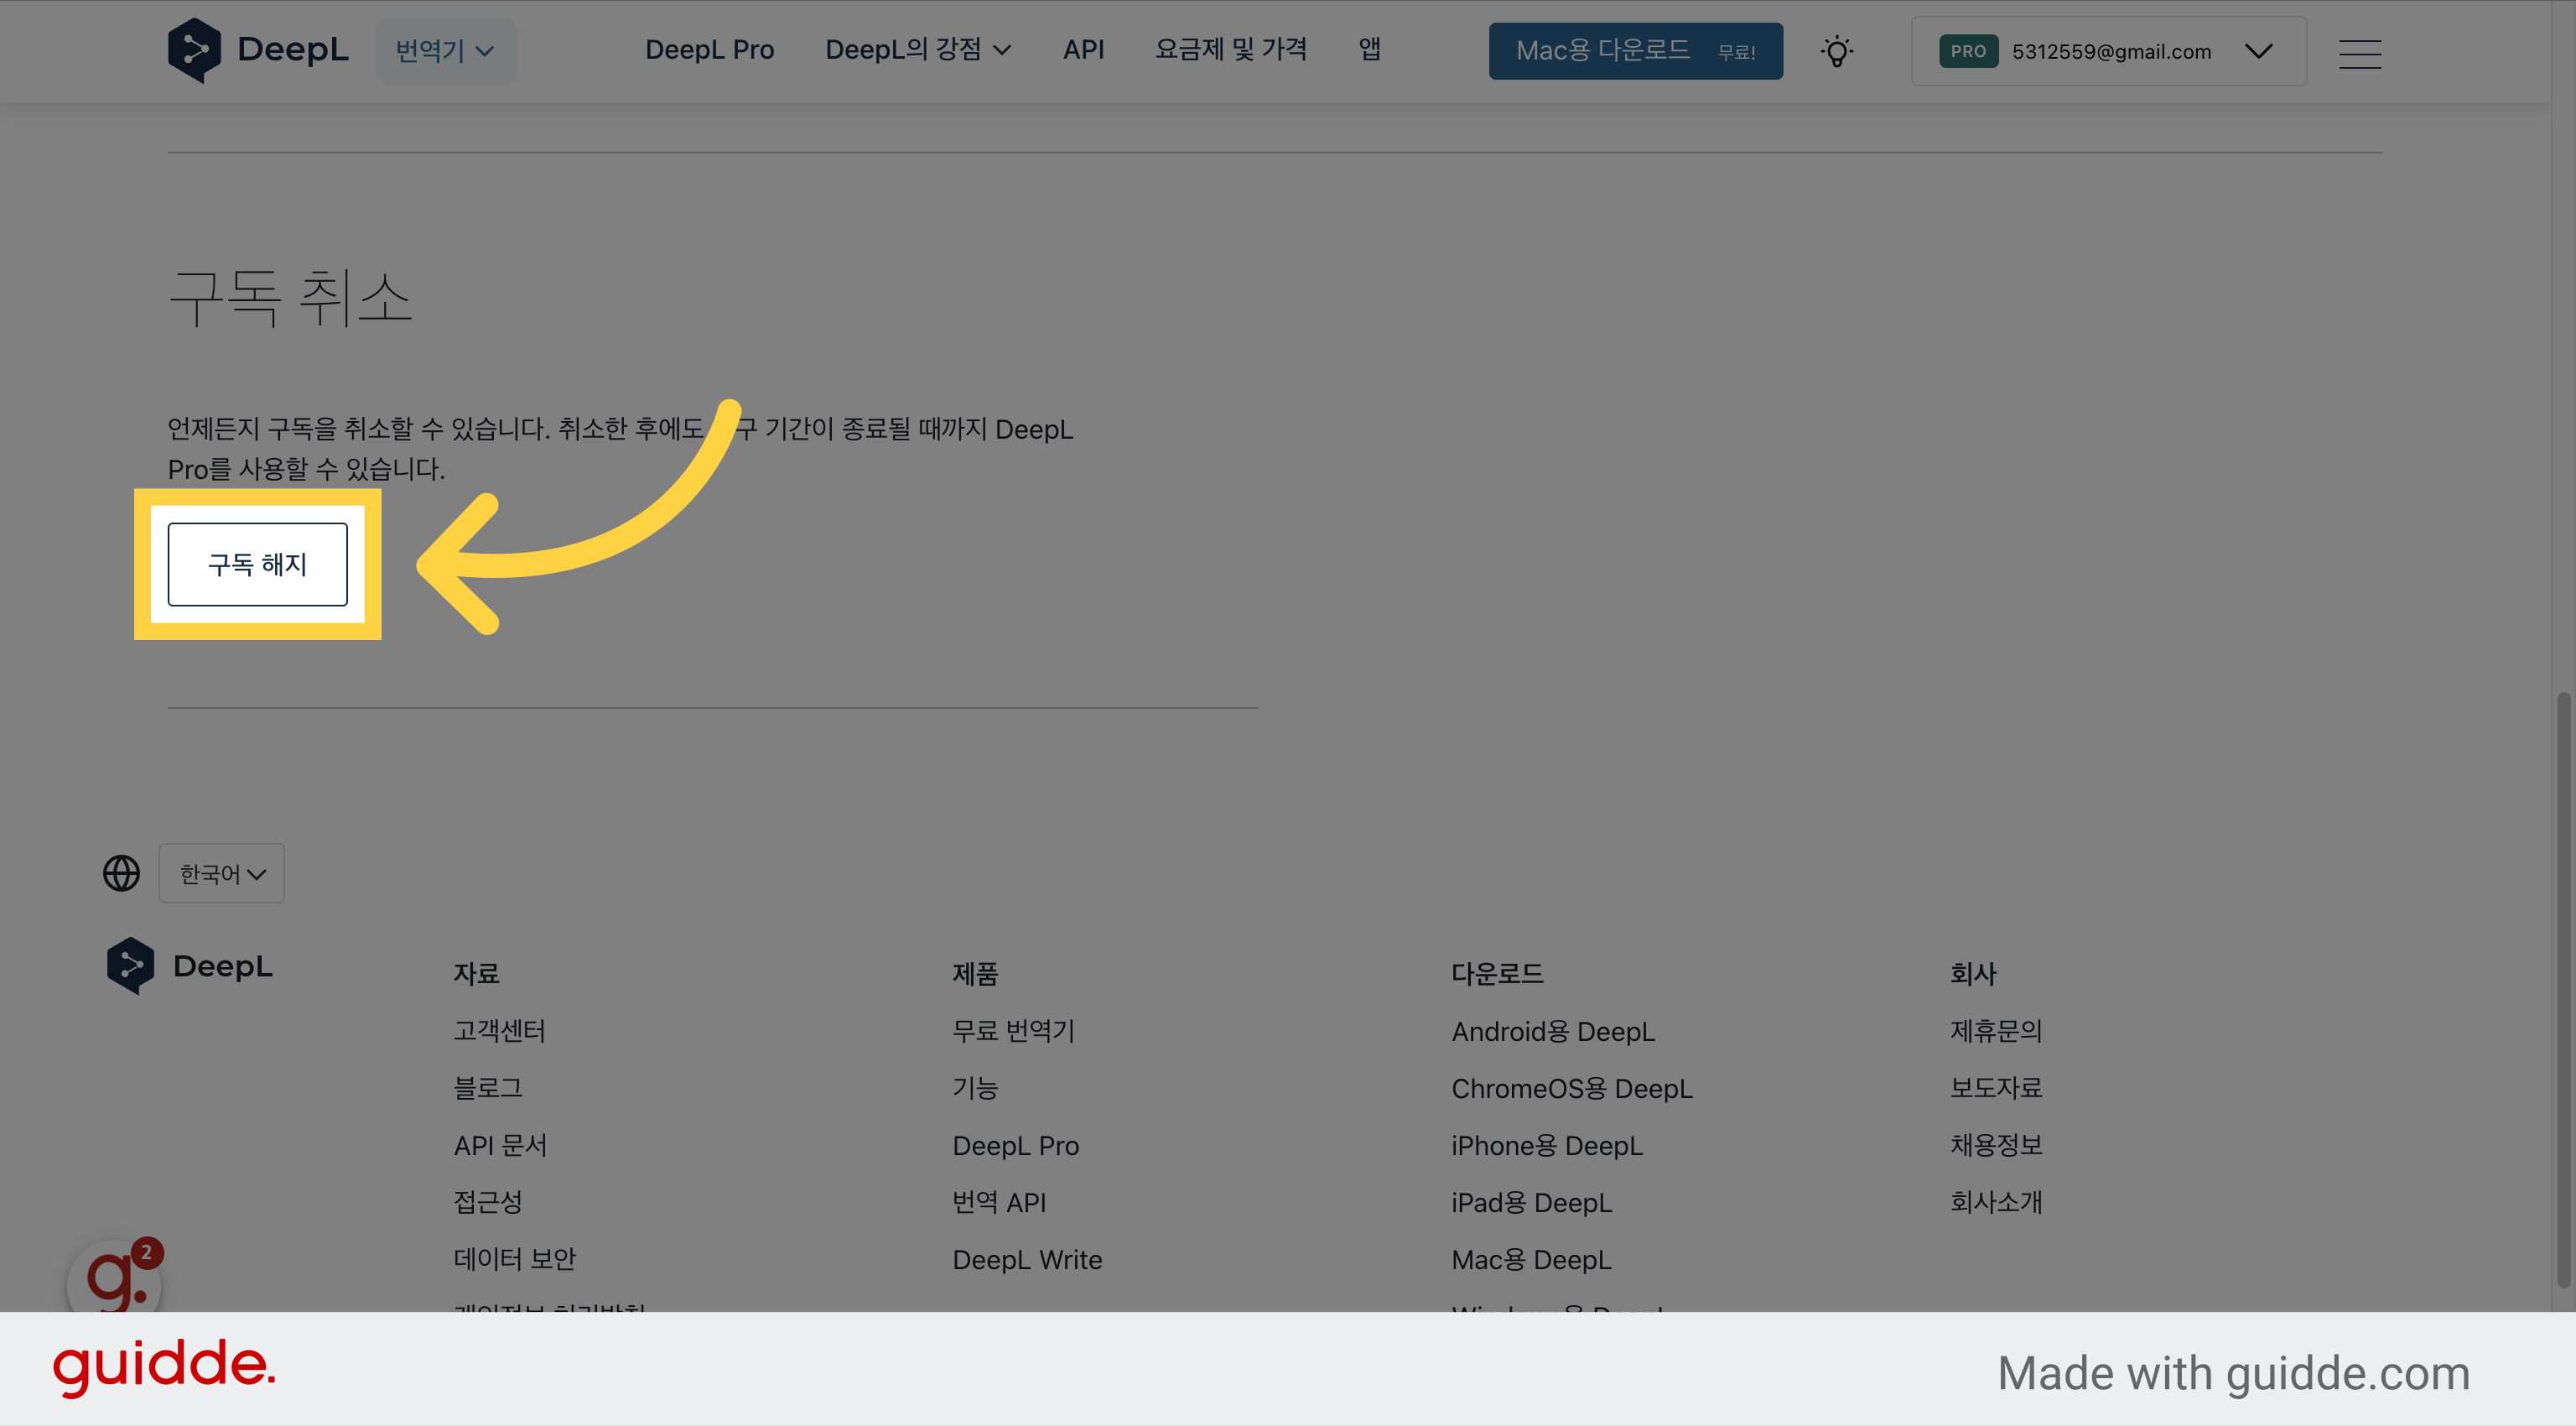The height and width of the screenshot is (1426, 2576).
Task: Open iPad용 DeepL link
Action: [x=1531, y=1202]
